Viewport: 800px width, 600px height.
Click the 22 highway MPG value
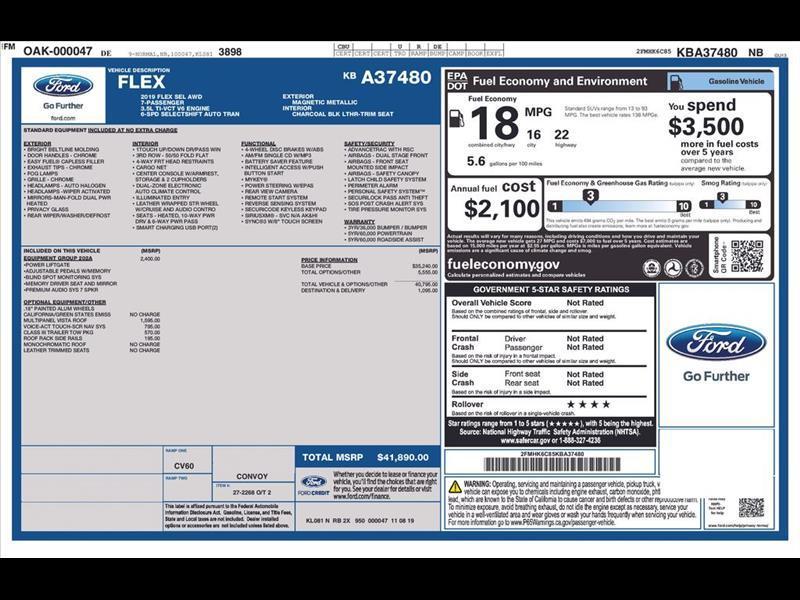pyautogui.click(x=561, y=135)
